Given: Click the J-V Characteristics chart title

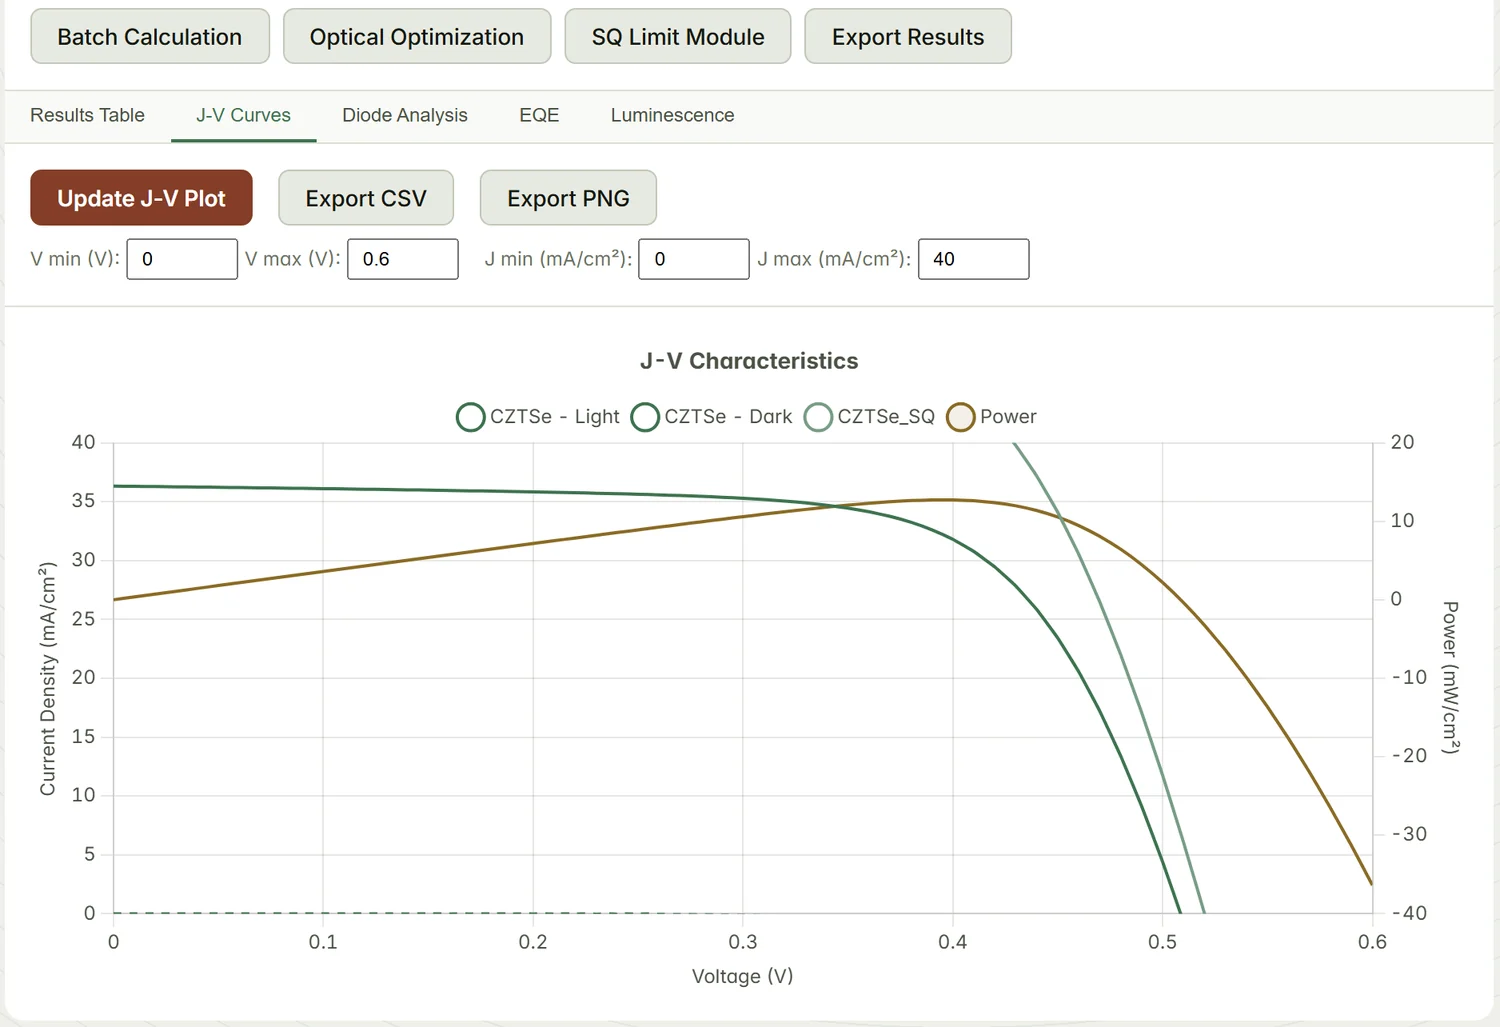Looking at the screenshot, I should click(749, 361).
